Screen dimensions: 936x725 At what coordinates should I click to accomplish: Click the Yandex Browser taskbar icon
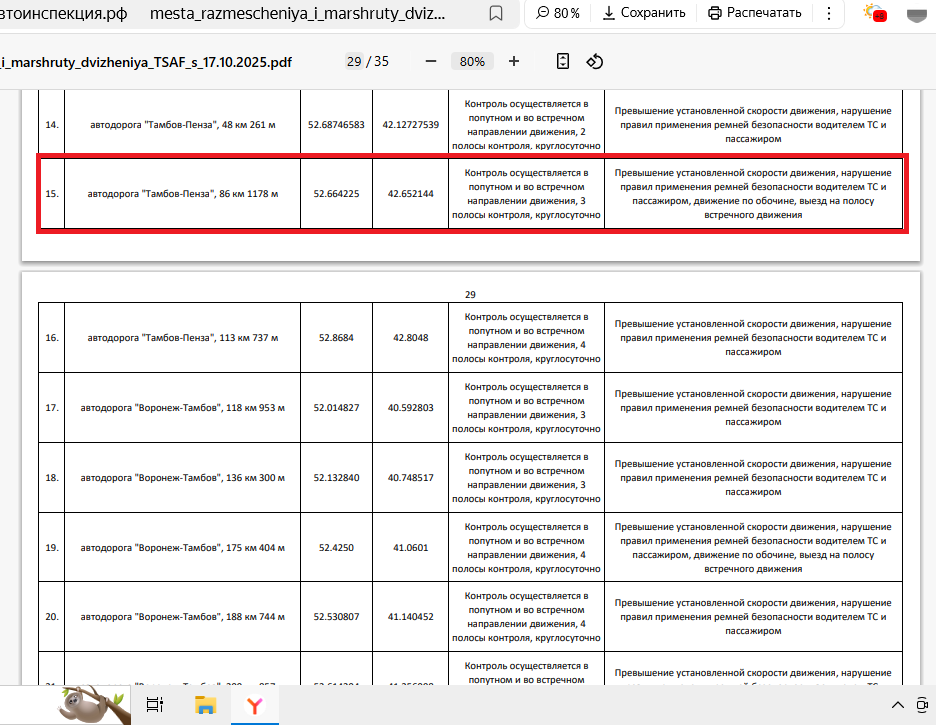point(255,705)
